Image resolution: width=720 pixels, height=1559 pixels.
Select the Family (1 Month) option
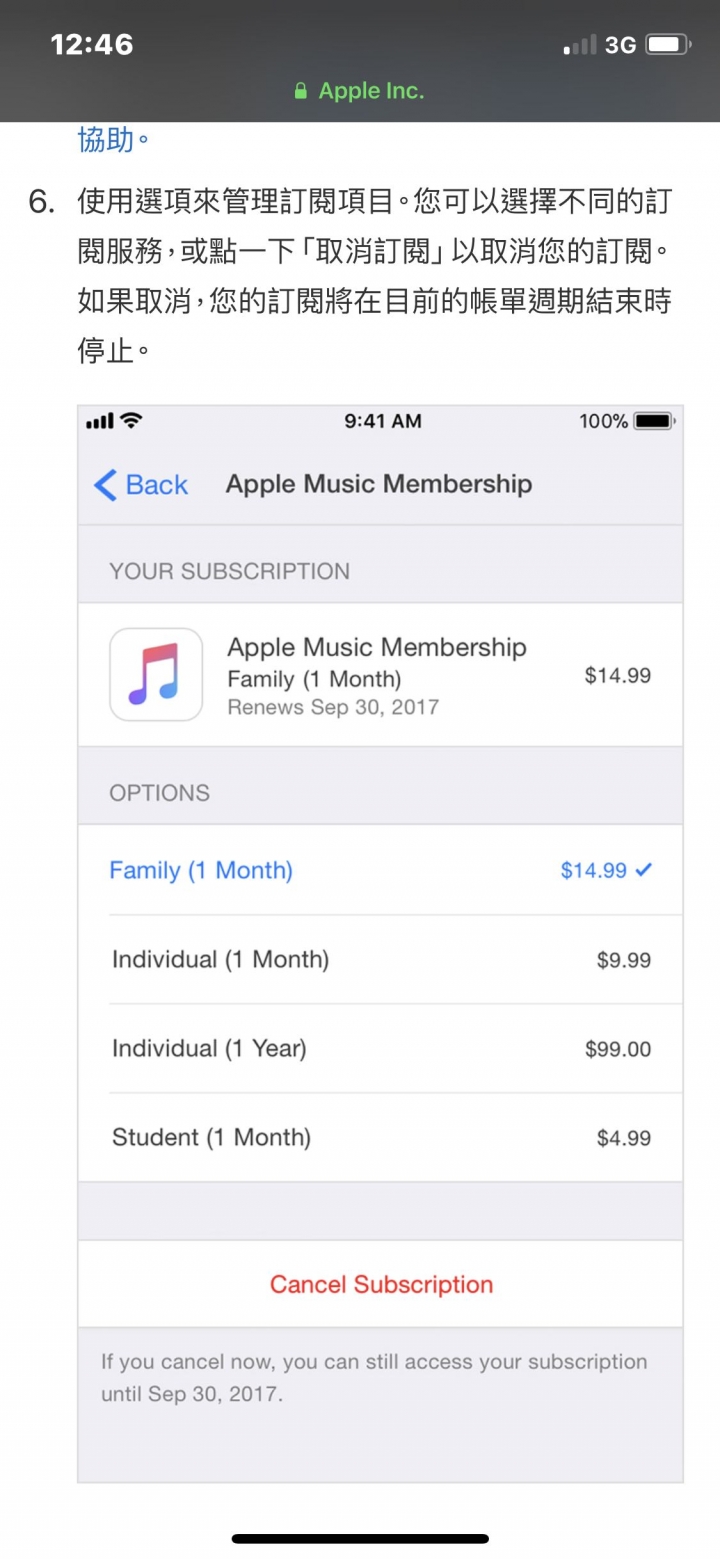[381, 870]
